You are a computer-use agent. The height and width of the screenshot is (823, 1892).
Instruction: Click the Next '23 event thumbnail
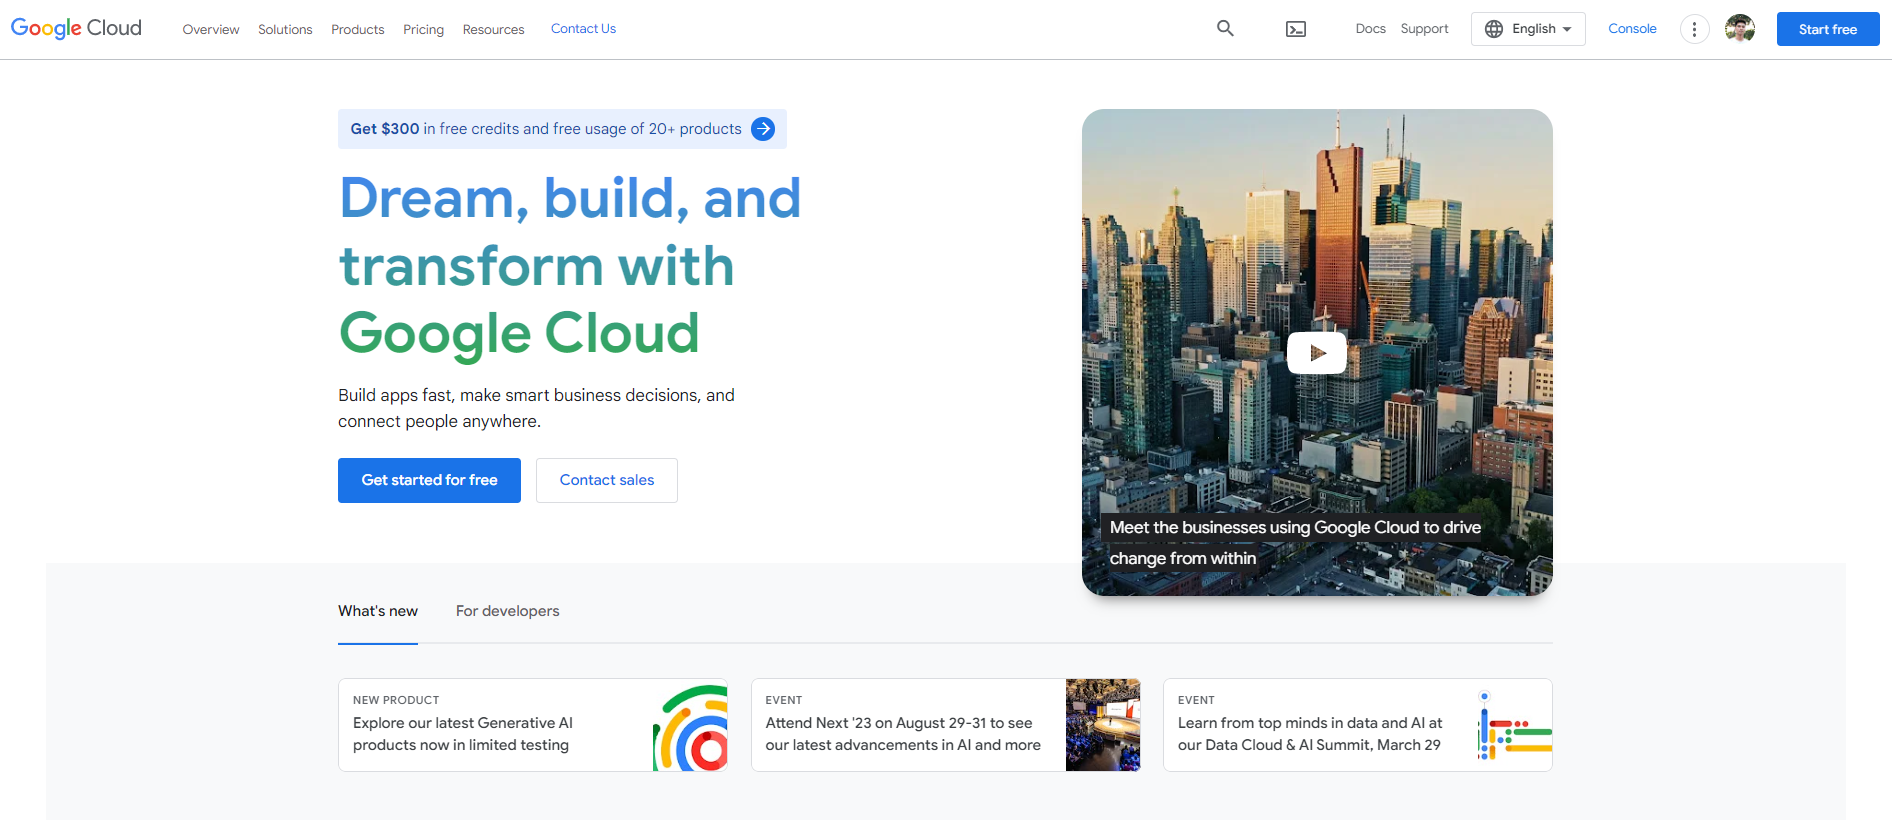(x=1102, y=725)
